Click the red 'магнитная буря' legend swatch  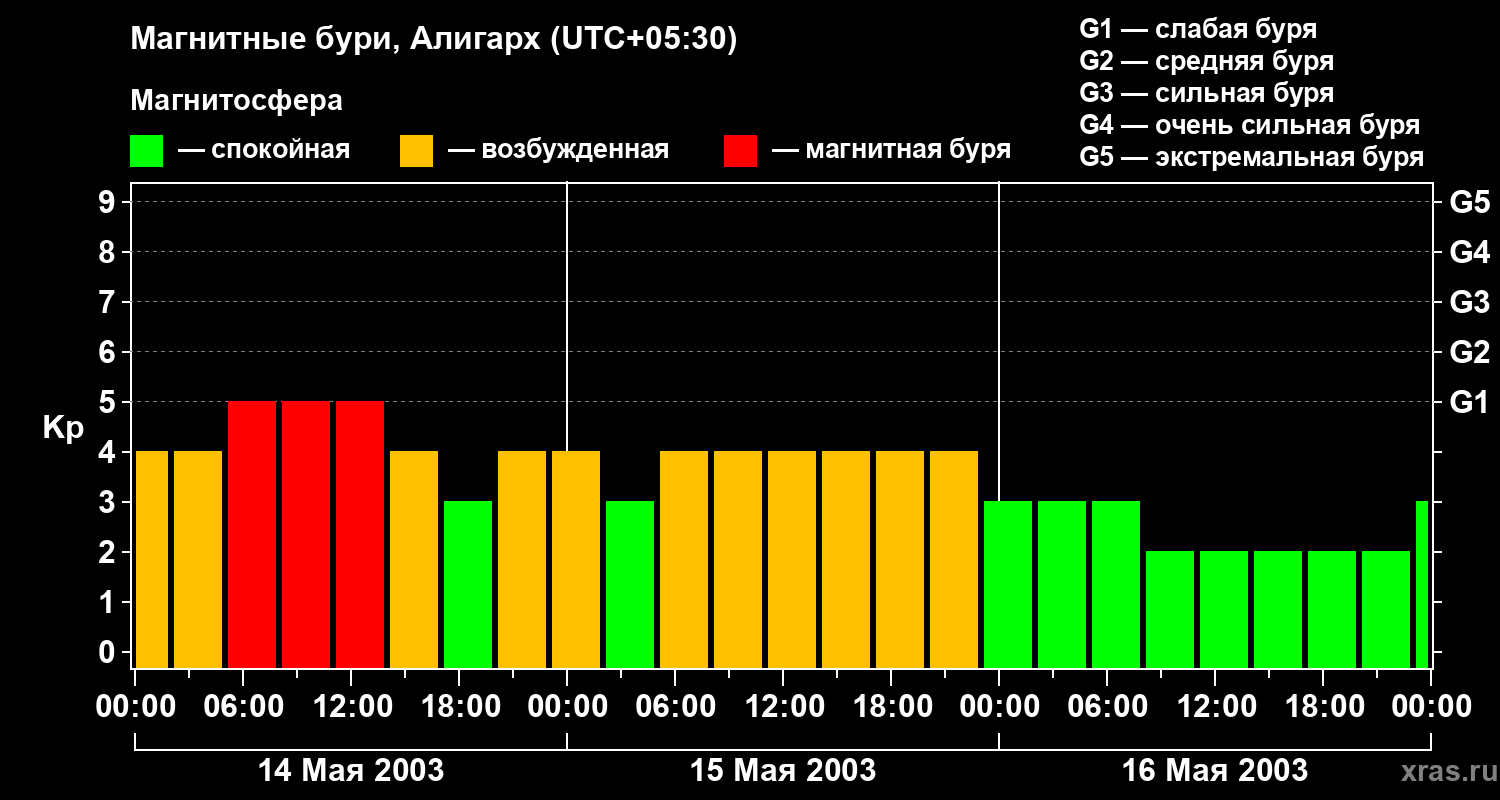[x=740, y=151]
